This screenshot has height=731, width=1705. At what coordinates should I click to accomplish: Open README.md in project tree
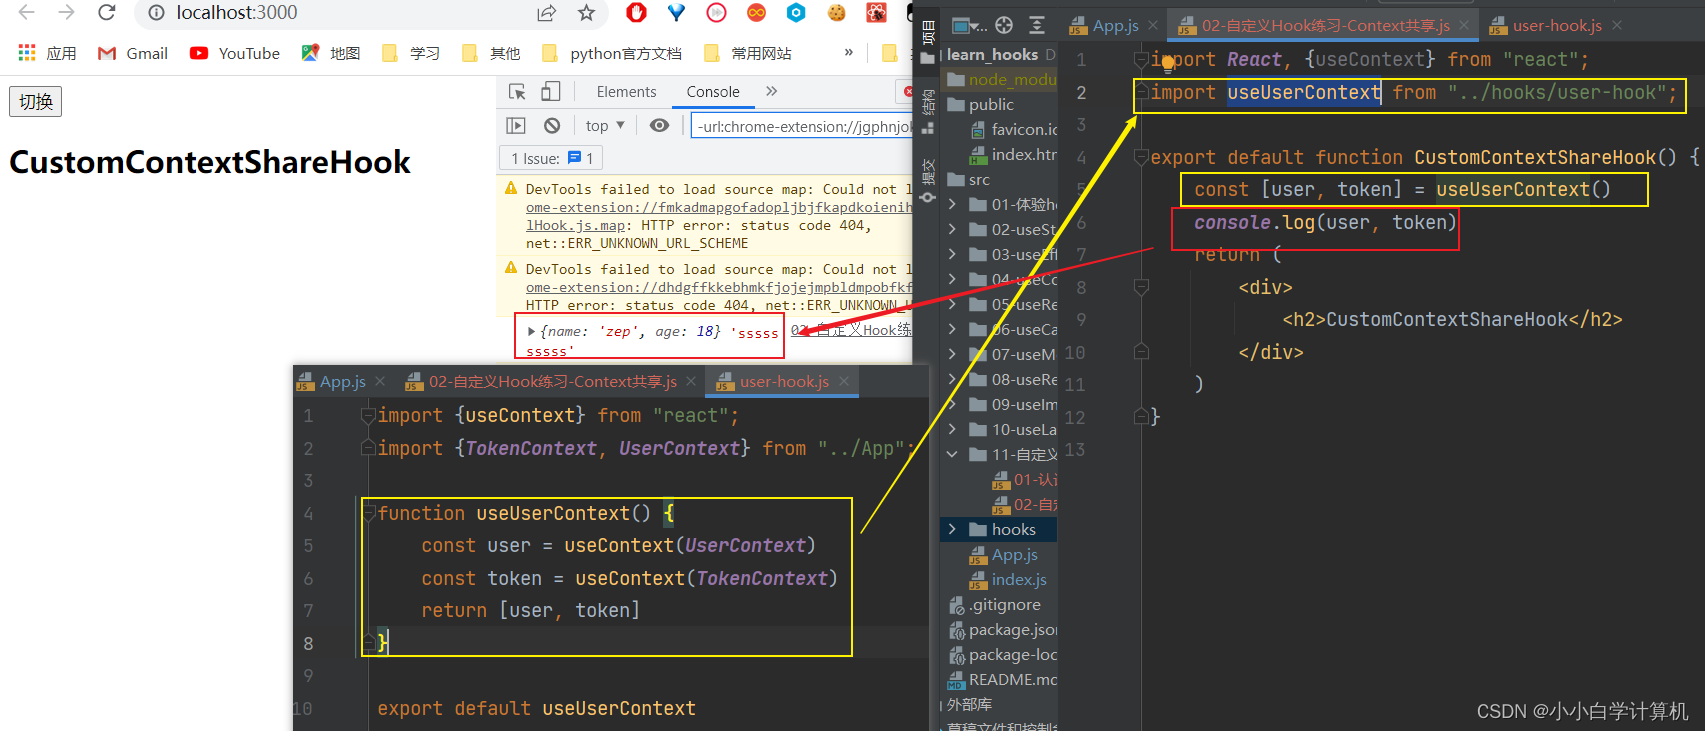point(1003,679)
